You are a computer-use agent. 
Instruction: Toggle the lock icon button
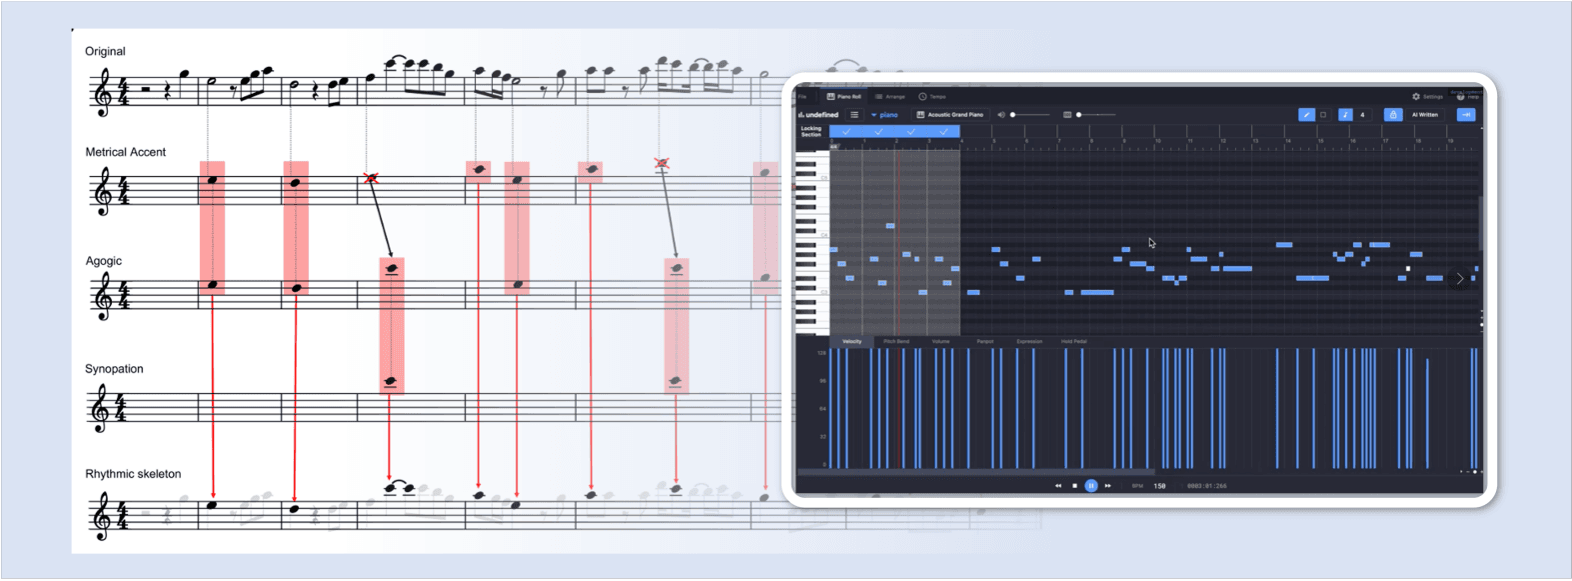click(x=1393, y=115)
